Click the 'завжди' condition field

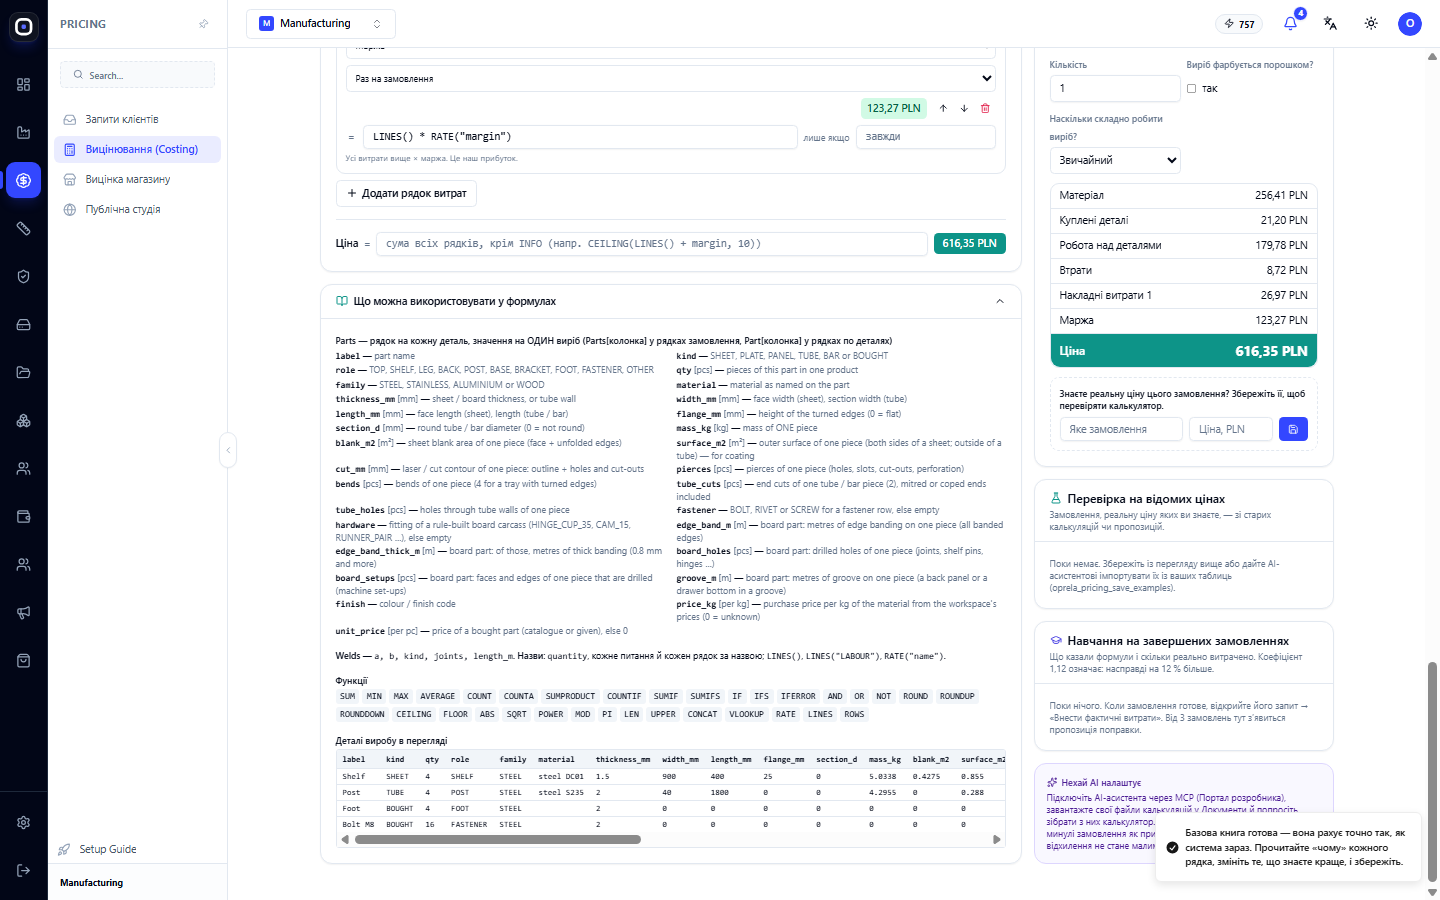click(926, 136)
